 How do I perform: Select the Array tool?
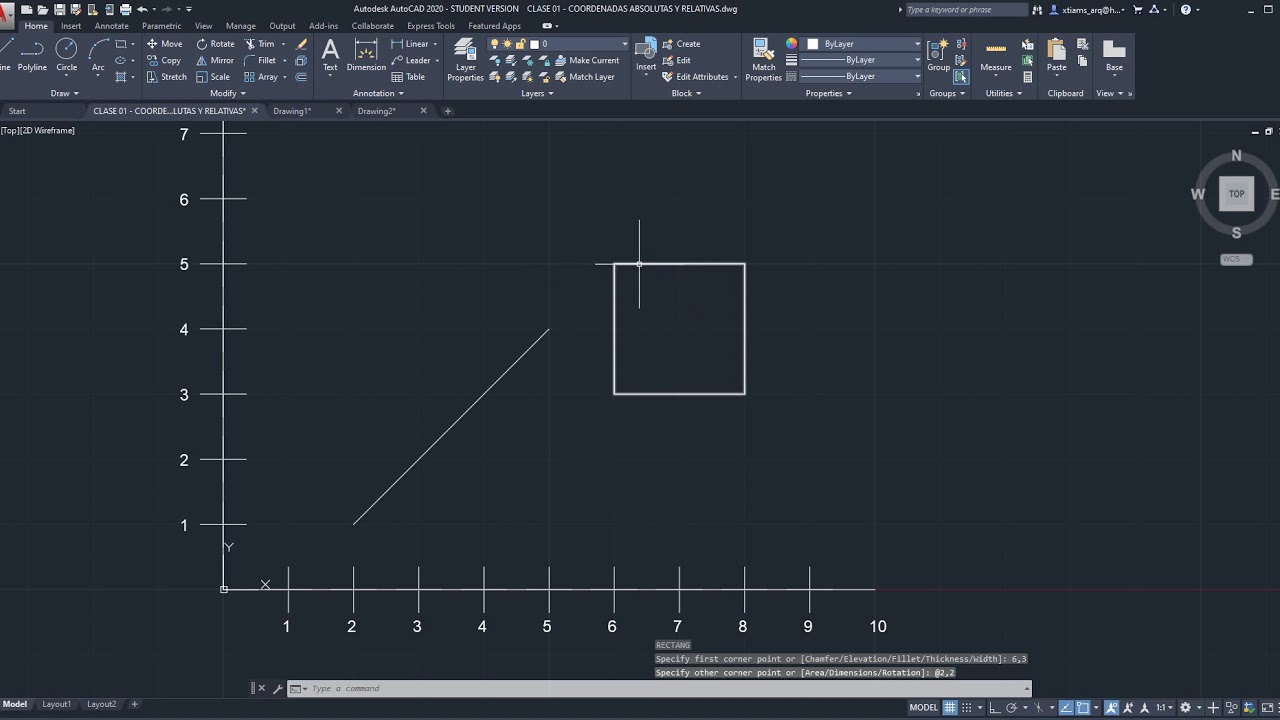(x=260, y=77)
